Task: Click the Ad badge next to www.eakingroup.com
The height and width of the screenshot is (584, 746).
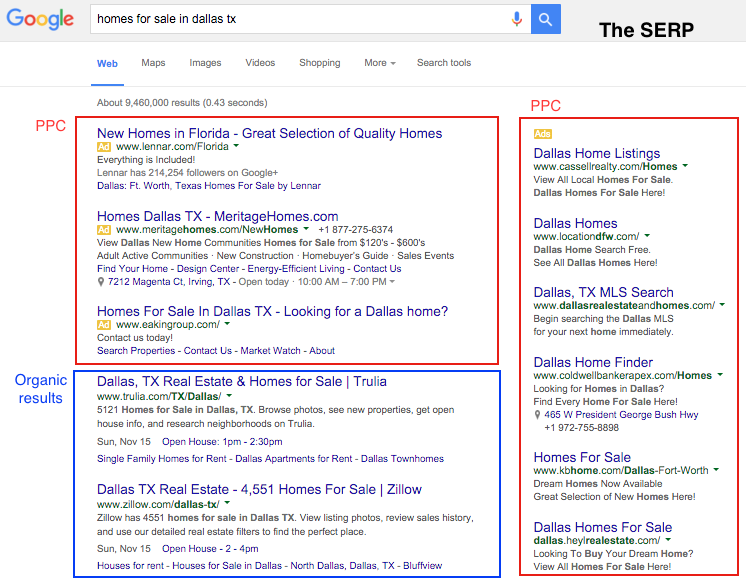Action: (x=104, y=325)
